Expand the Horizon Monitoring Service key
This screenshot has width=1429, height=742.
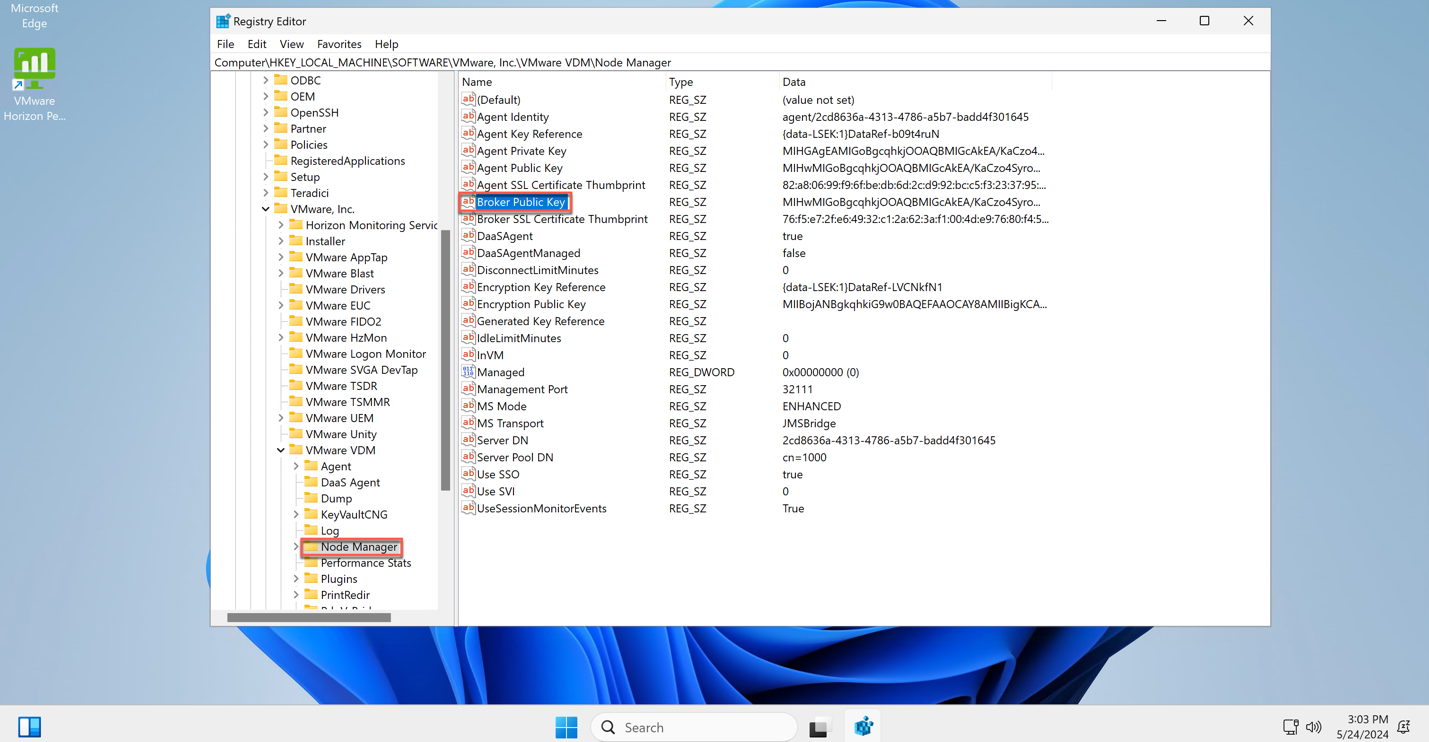click(x=281, y=225)
